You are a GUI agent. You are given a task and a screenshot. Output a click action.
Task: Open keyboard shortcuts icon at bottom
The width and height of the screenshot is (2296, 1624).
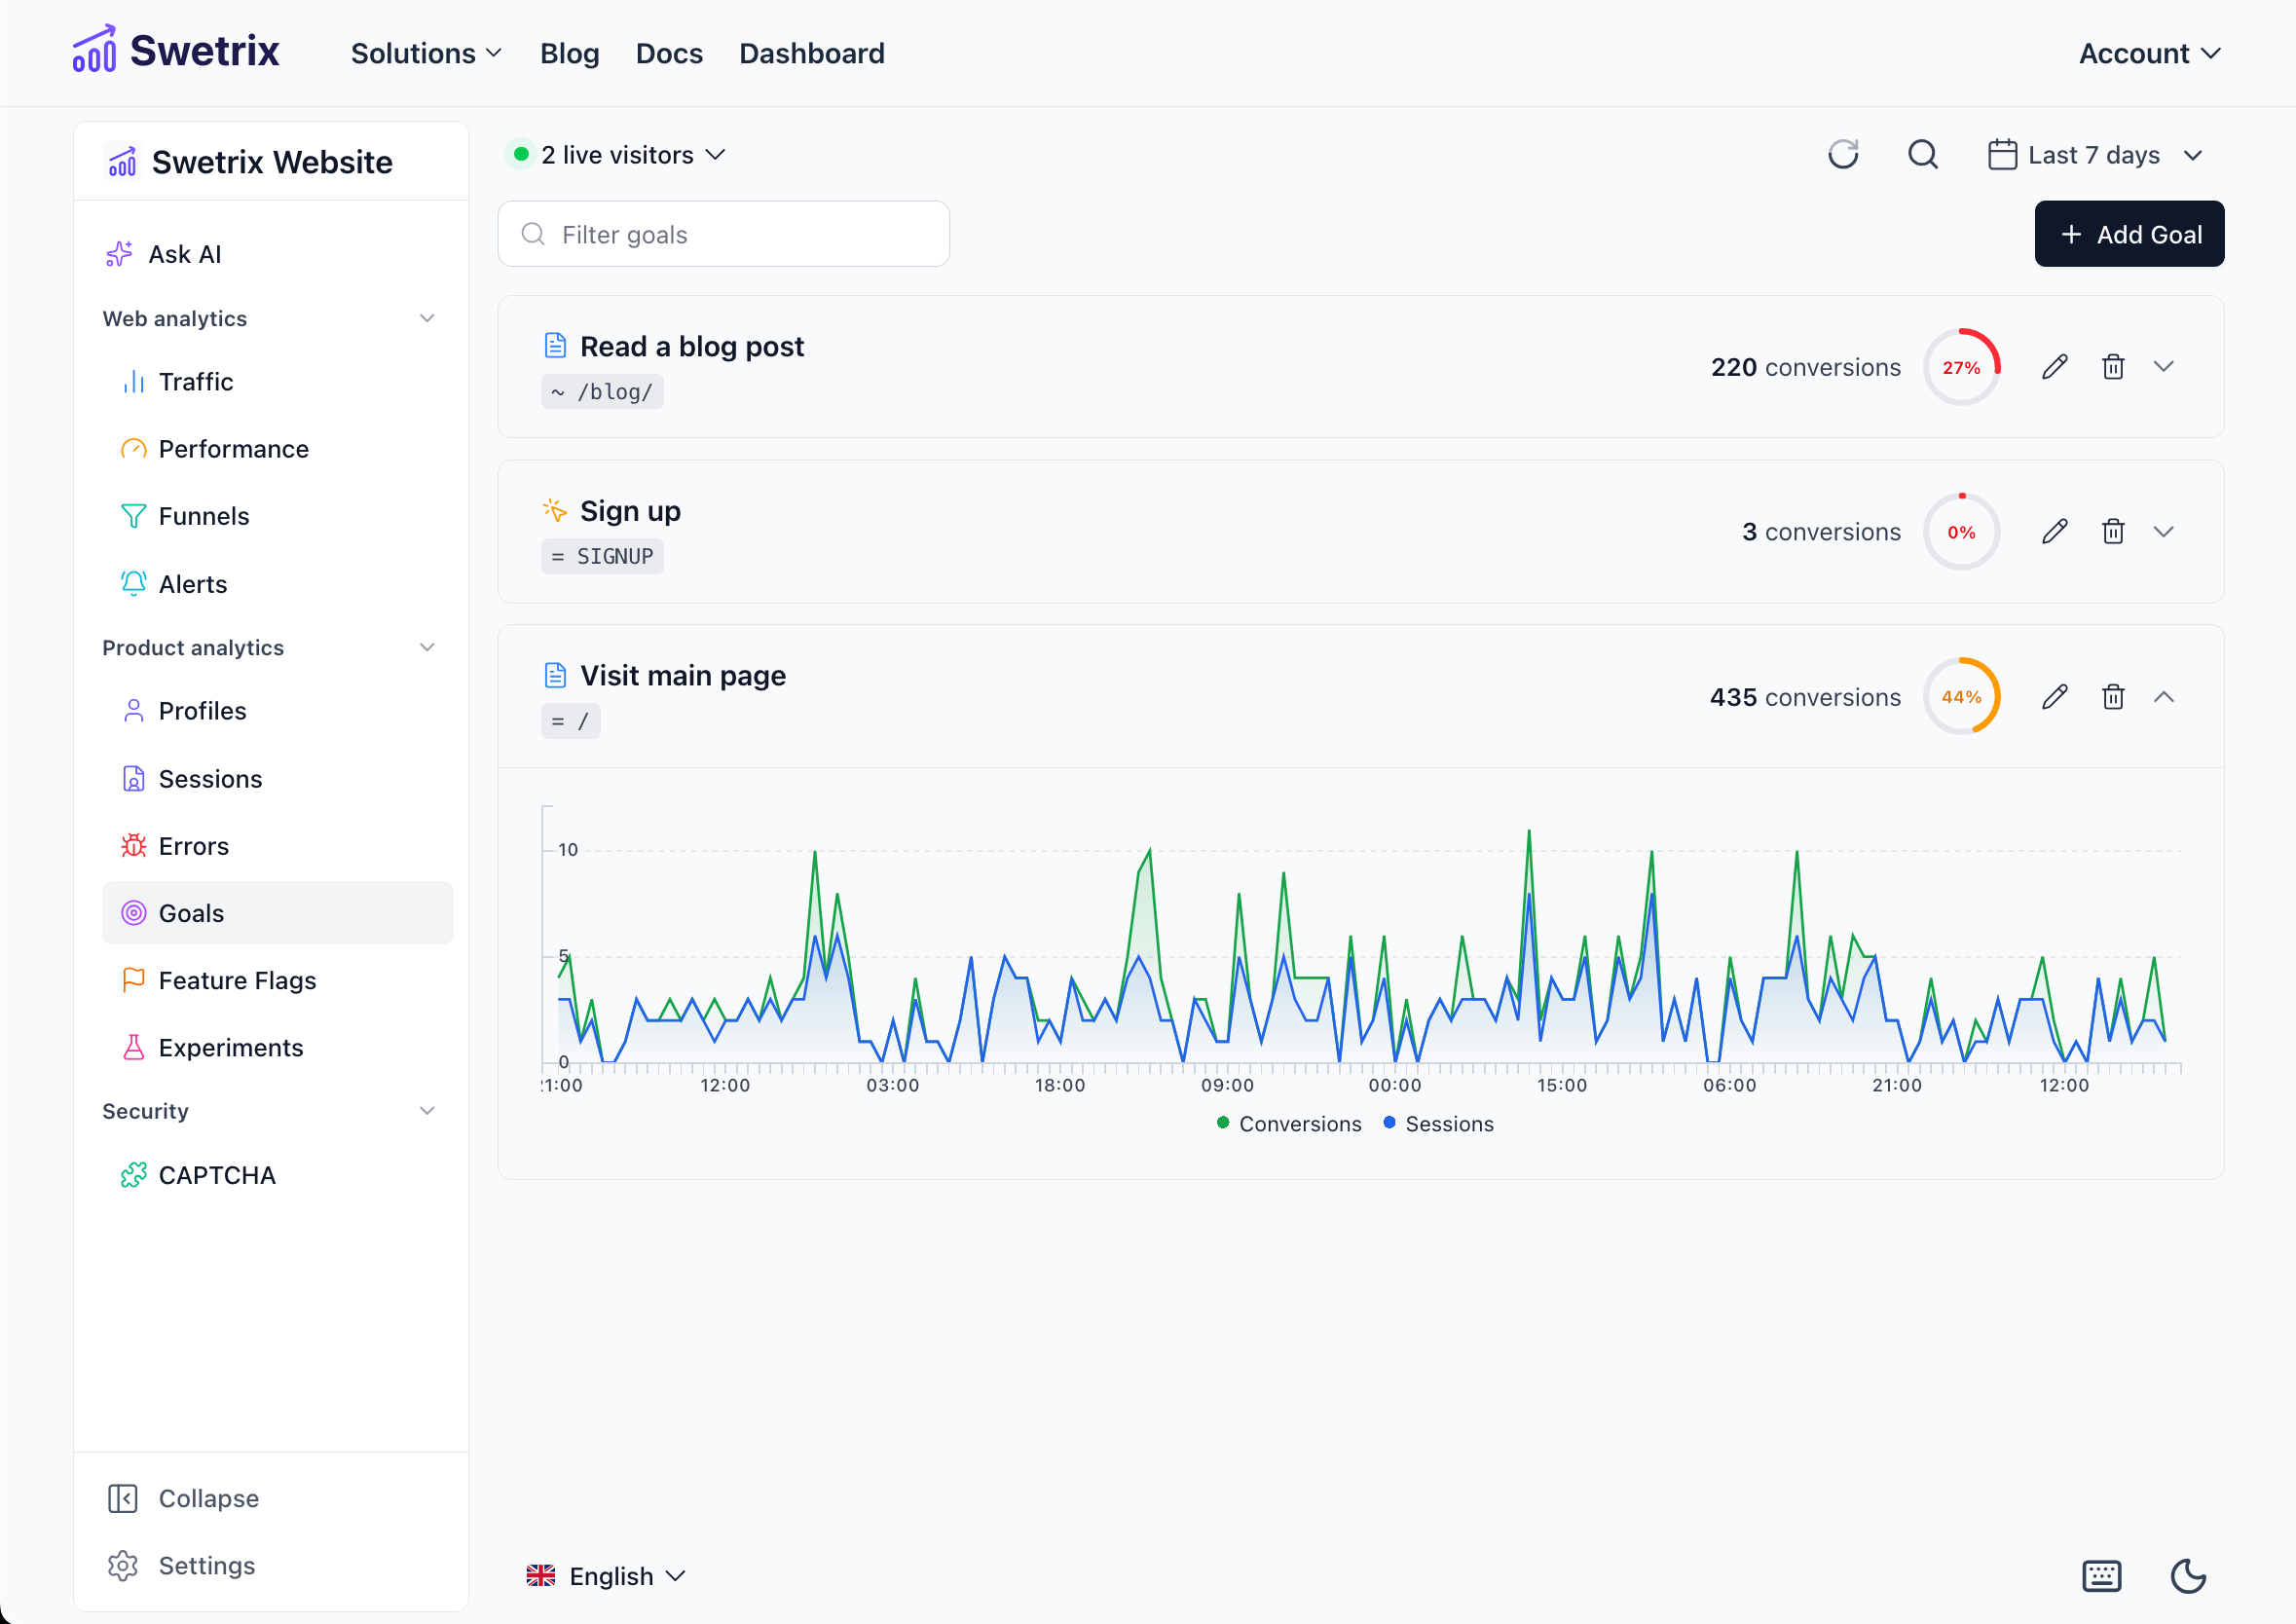coord(2101,1576)
